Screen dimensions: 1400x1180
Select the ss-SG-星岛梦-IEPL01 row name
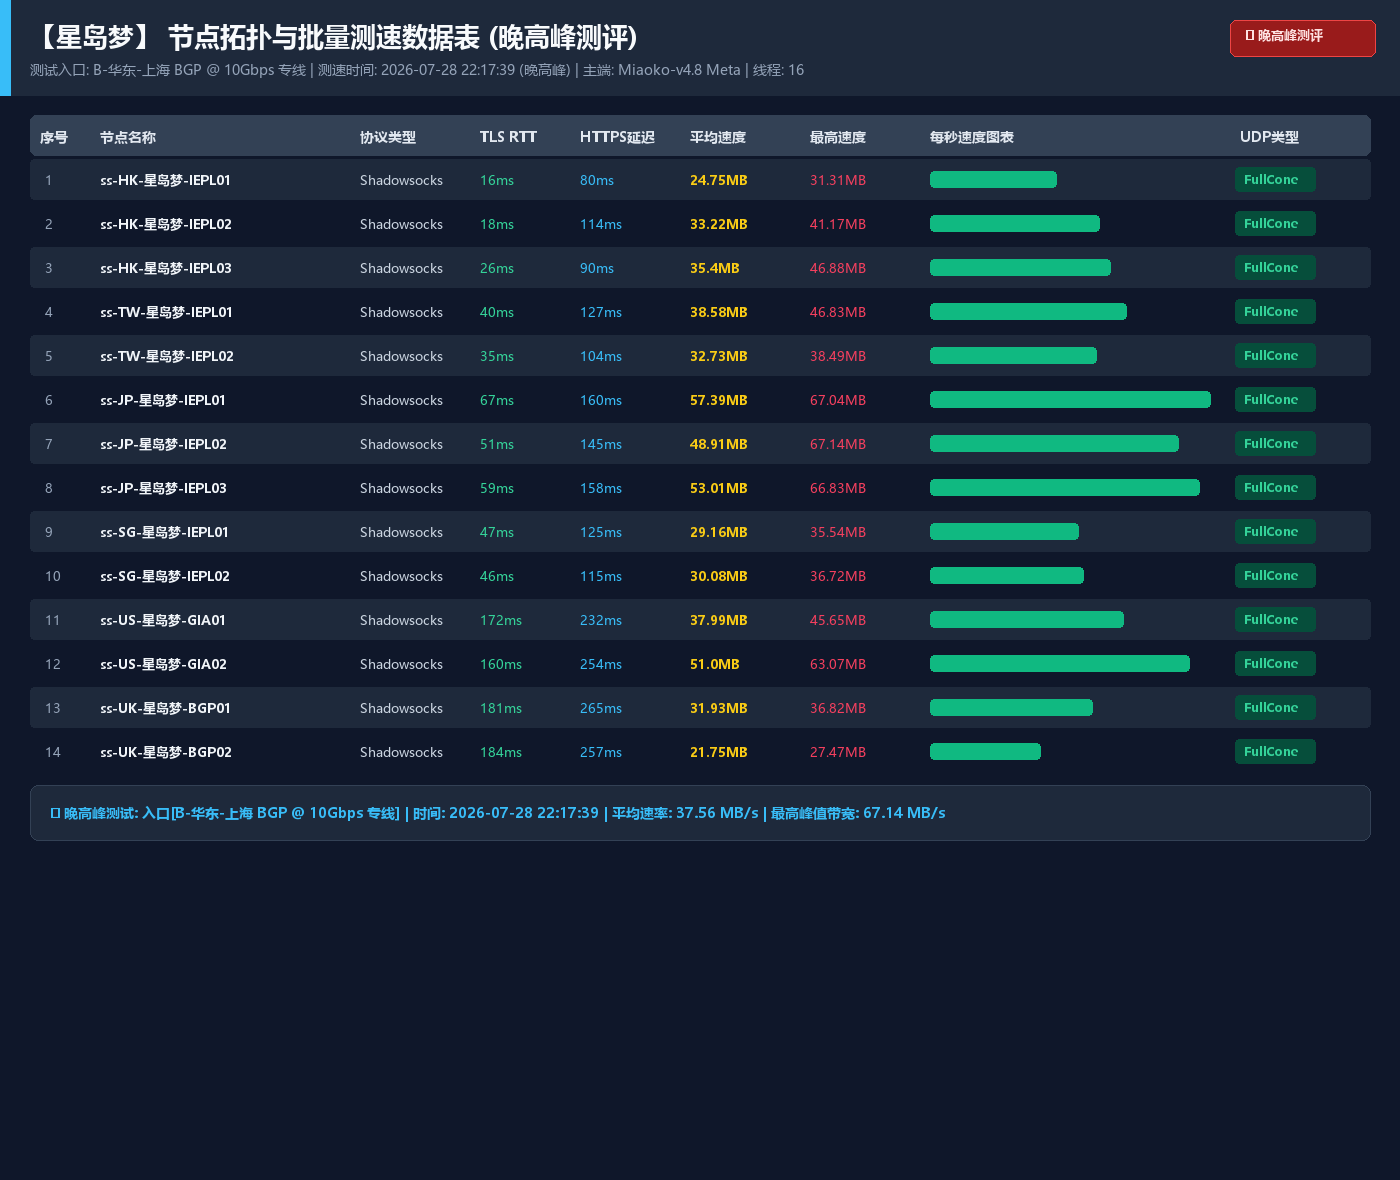point(164,532)
